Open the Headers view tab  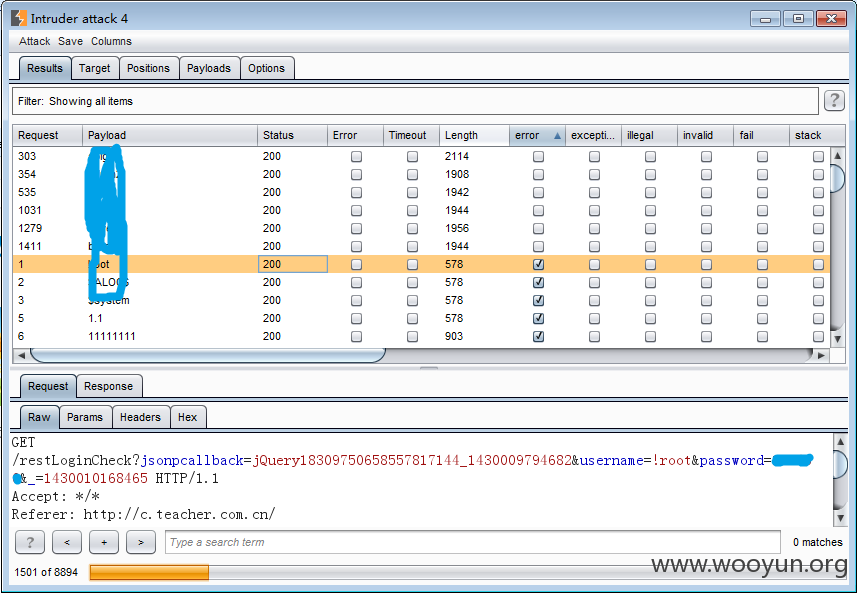140,417
